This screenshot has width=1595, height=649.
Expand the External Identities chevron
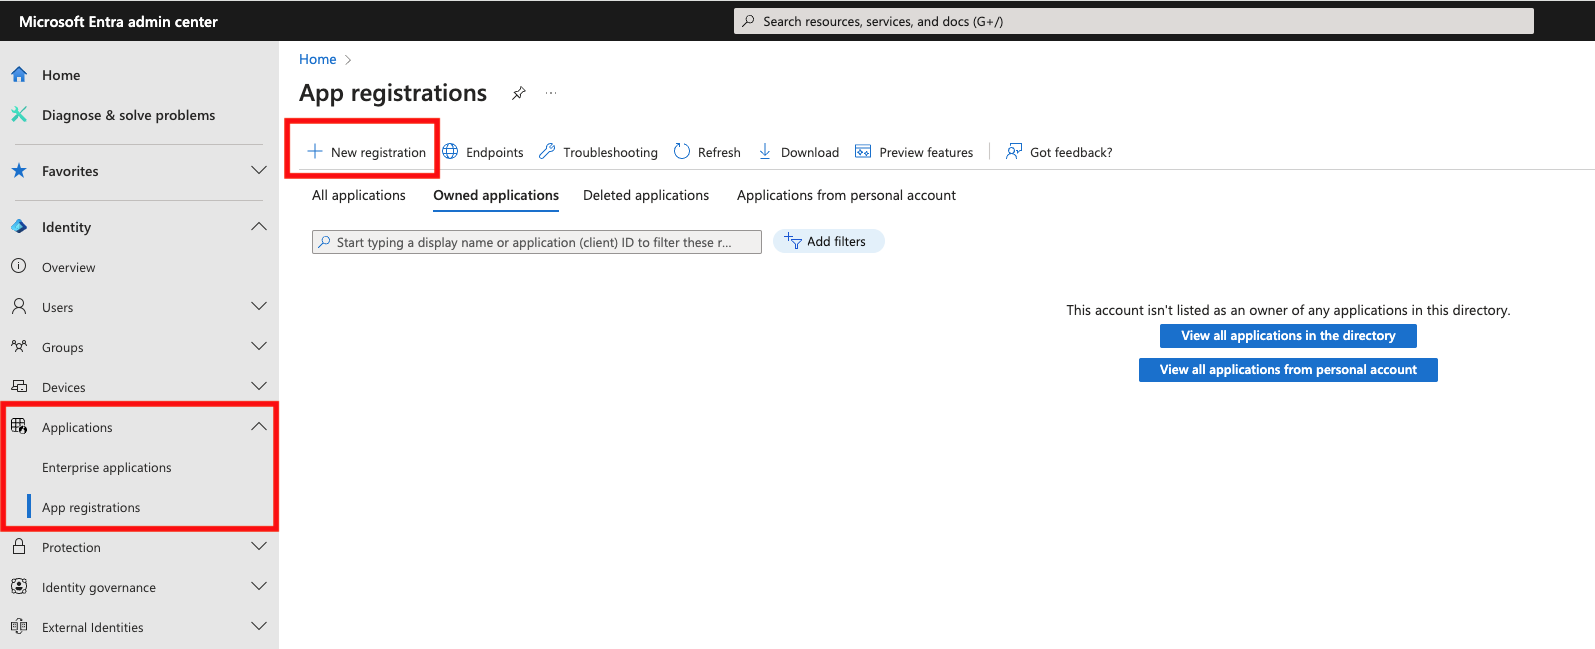pyautogui.click(x=259, y=626)
